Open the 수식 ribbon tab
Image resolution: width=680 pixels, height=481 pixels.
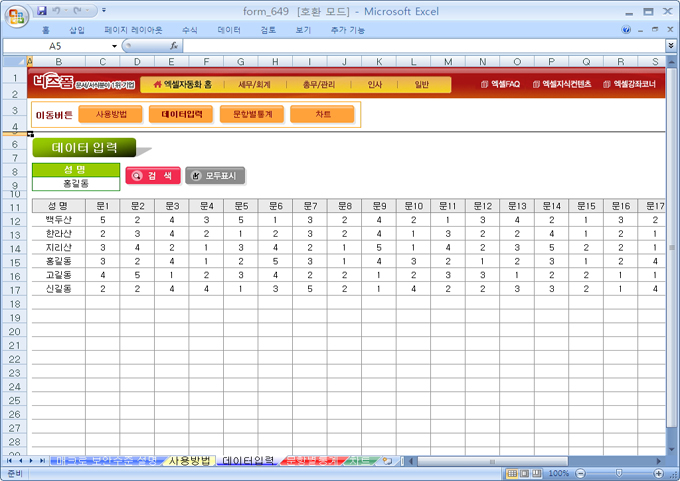click(x=190, y=31)
